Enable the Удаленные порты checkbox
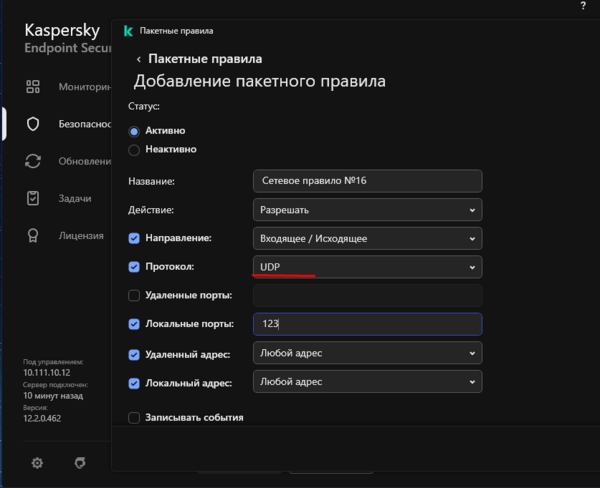The width and height of the screenshot is (600, 488). 134,295
